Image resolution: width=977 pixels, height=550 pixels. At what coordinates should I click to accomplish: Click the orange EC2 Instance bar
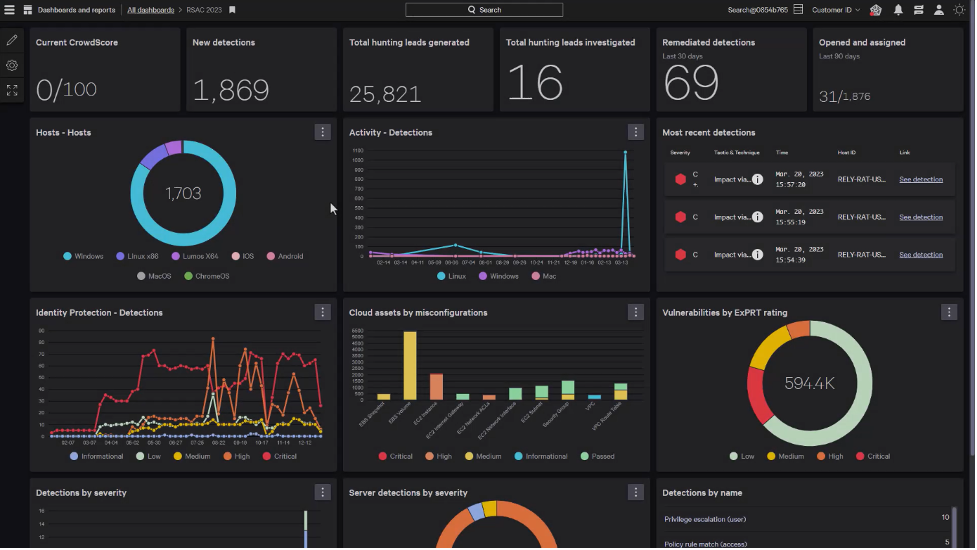pyautogui.click(x=436, y=387)
